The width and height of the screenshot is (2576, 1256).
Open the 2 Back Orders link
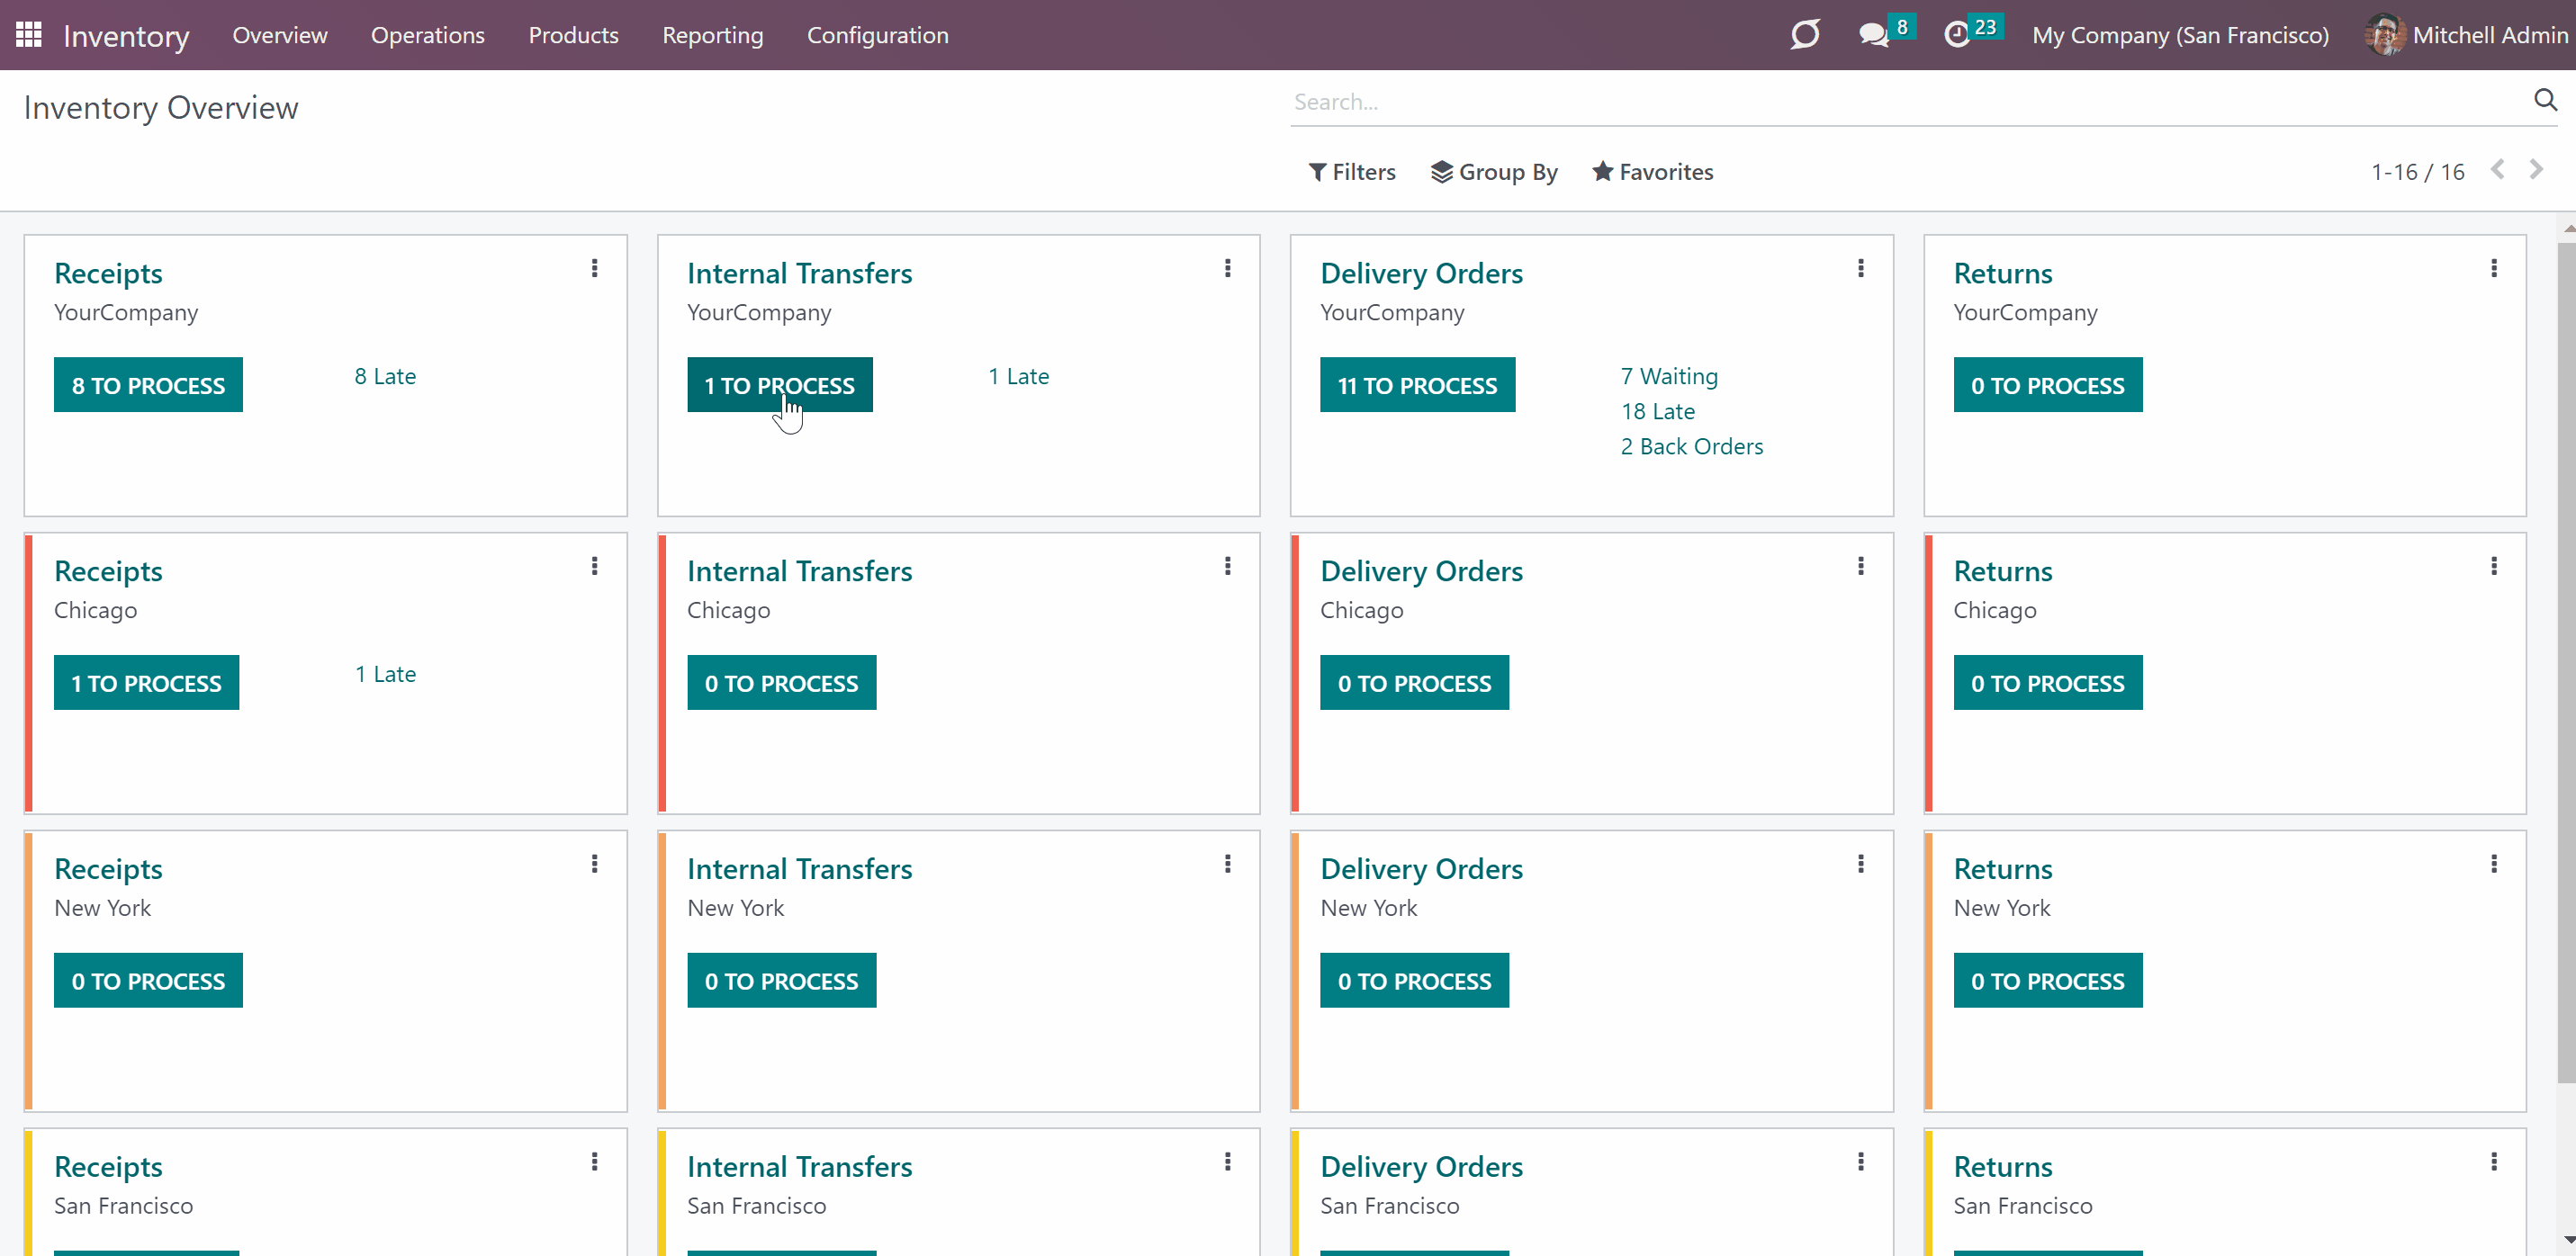coord(1692,446)
